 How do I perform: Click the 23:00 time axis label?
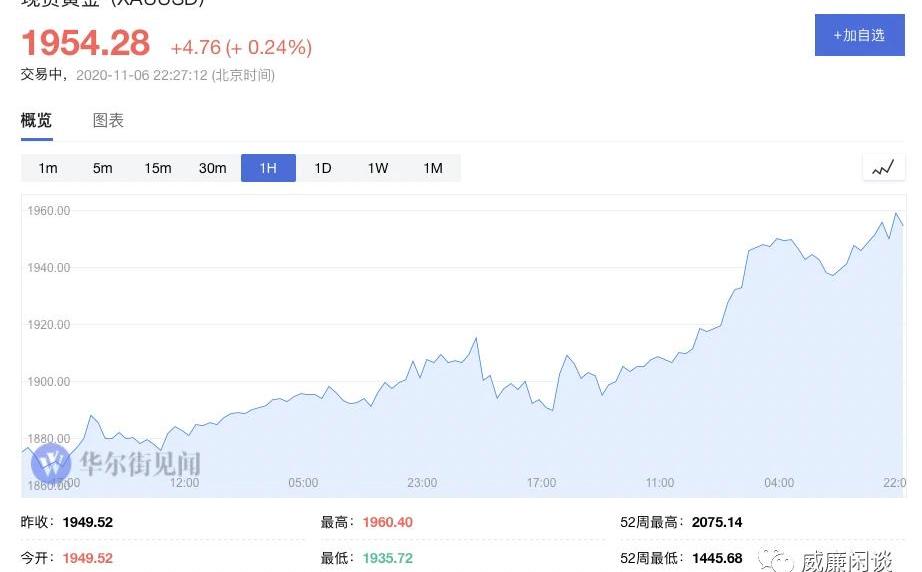tap(422, 483)
